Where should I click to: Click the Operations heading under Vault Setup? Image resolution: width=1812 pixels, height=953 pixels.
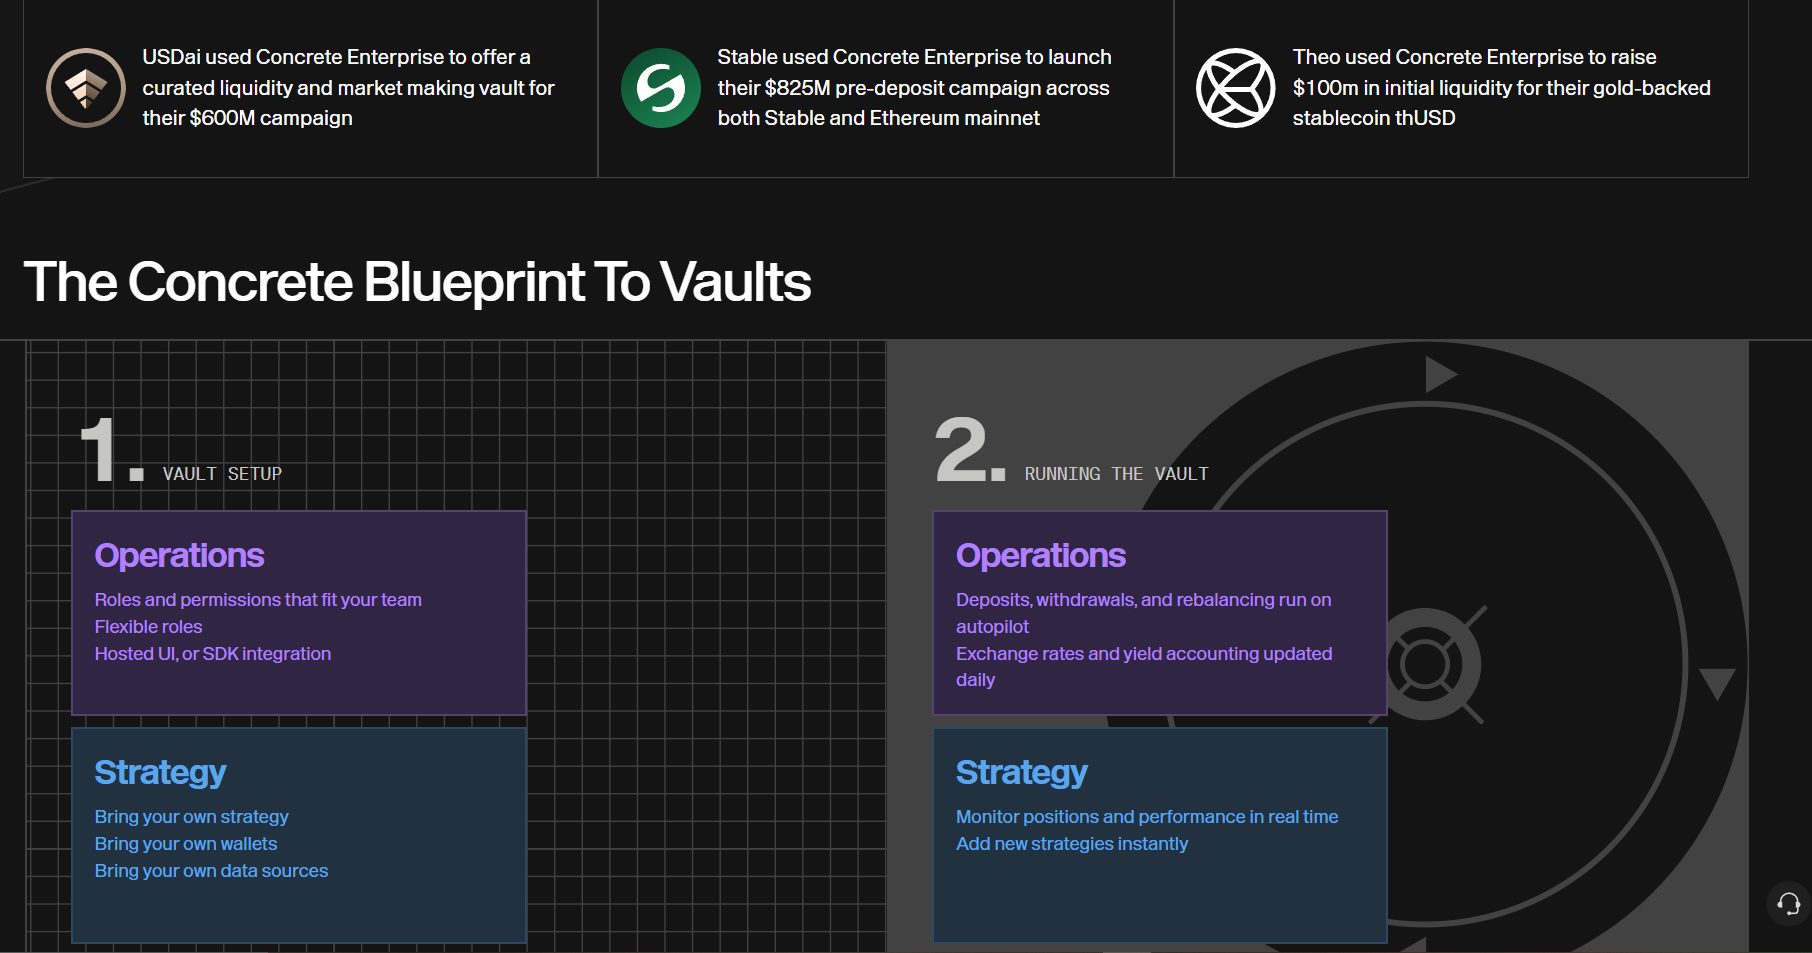pyautogui.click(x=180, y=556)
